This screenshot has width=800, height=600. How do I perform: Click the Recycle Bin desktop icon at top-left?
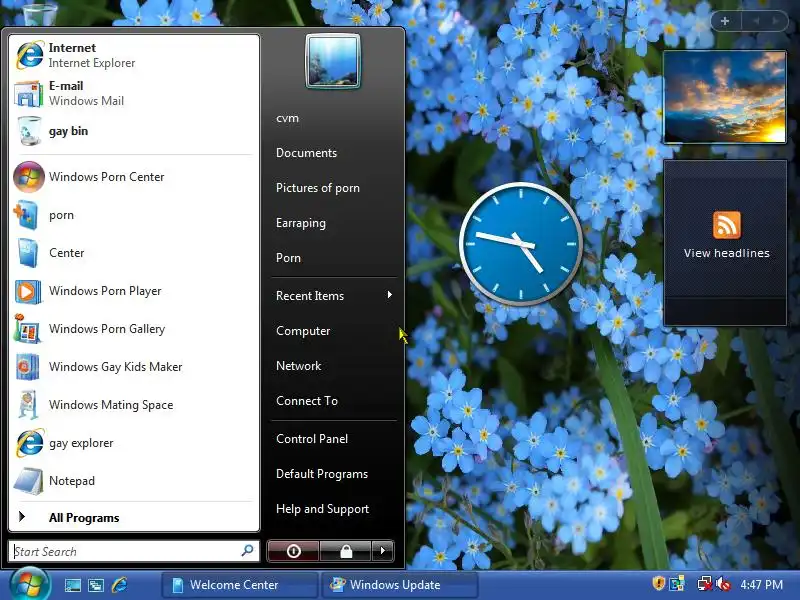(x=40, y=13)
